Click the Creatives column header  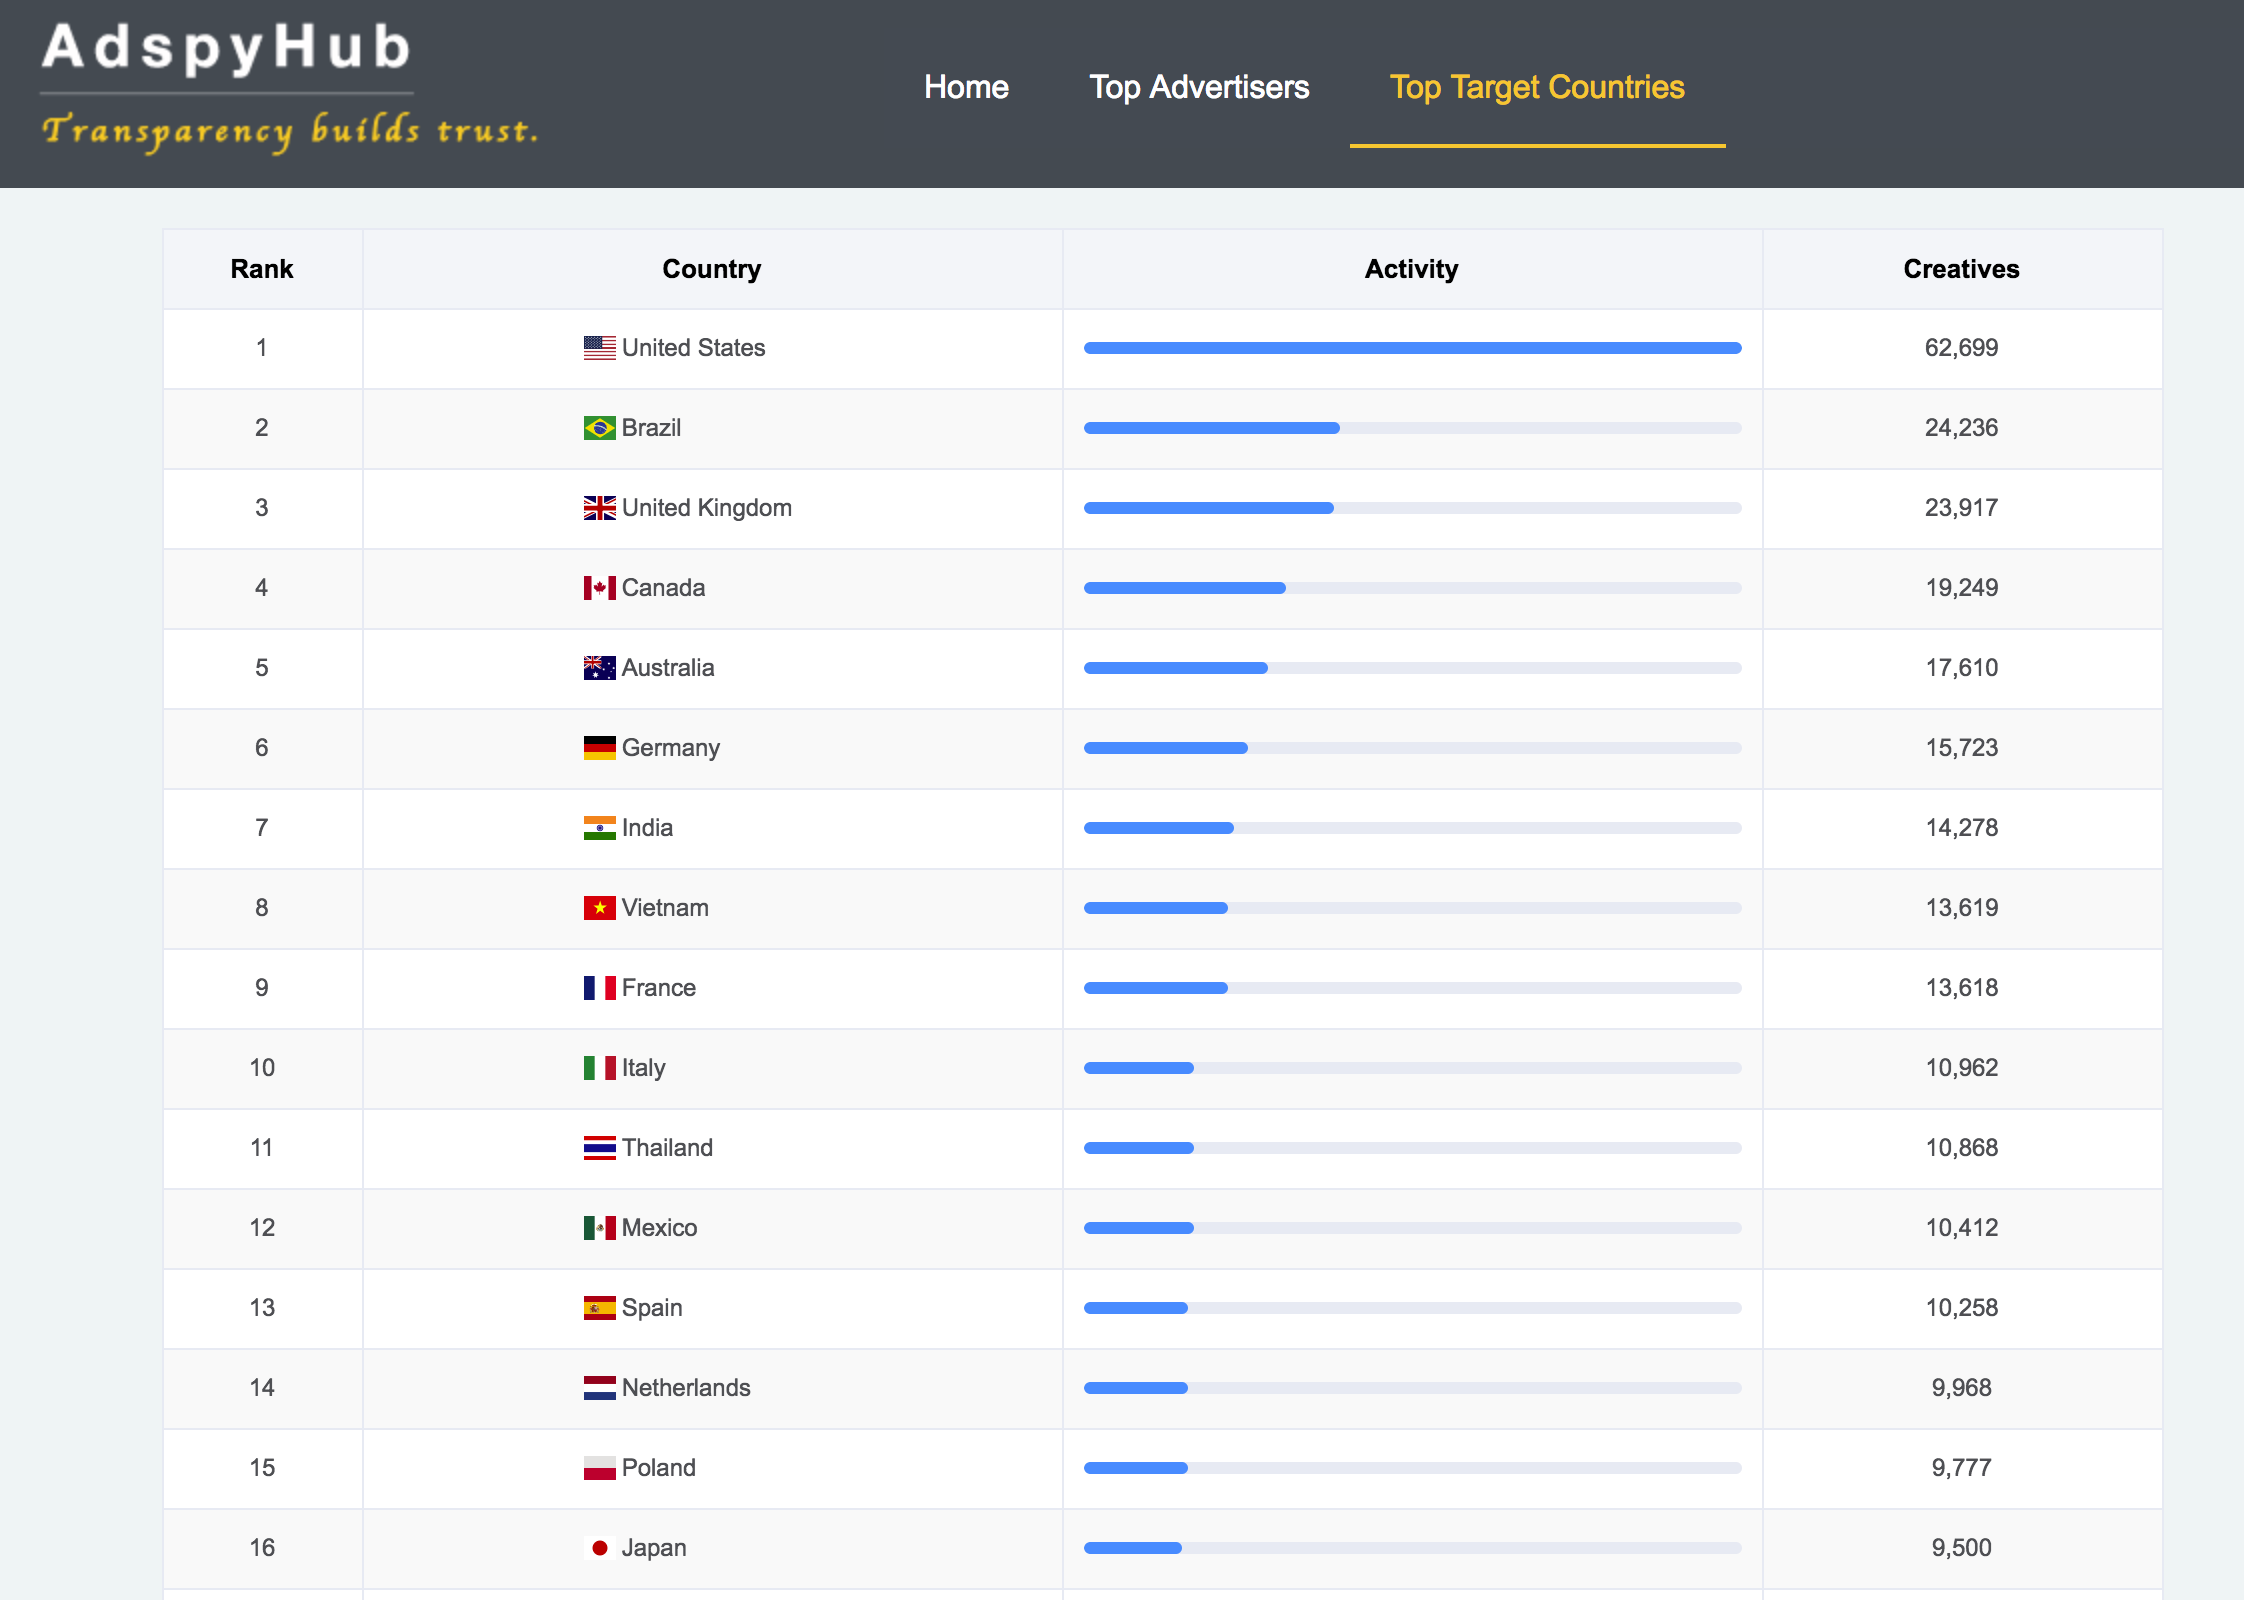pyautogui.click(x=1961, y=269)
